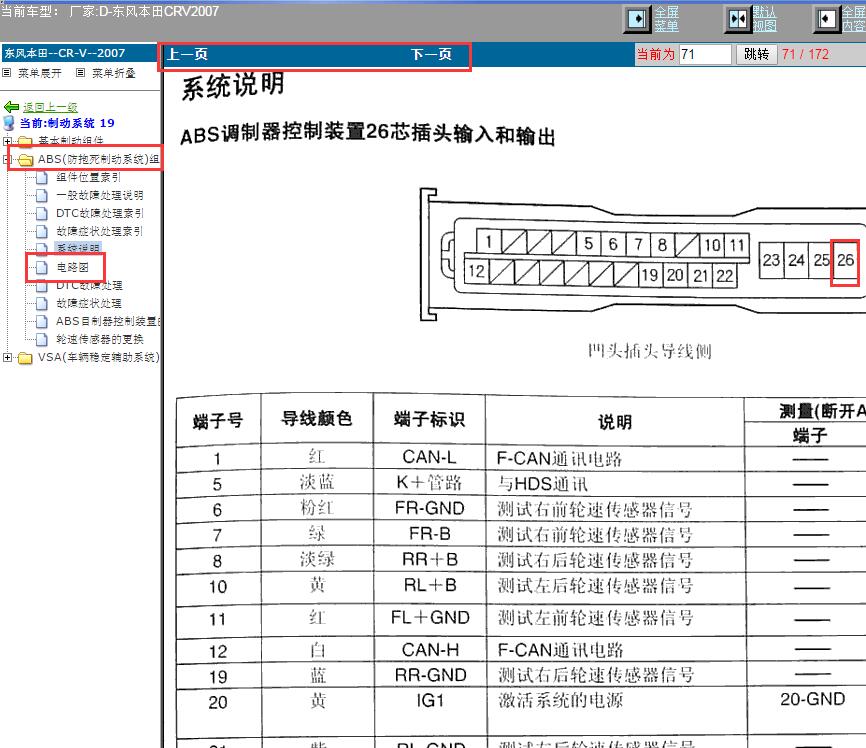Click the 说明 column header
The image size is (866, 748).
[615, 423]
